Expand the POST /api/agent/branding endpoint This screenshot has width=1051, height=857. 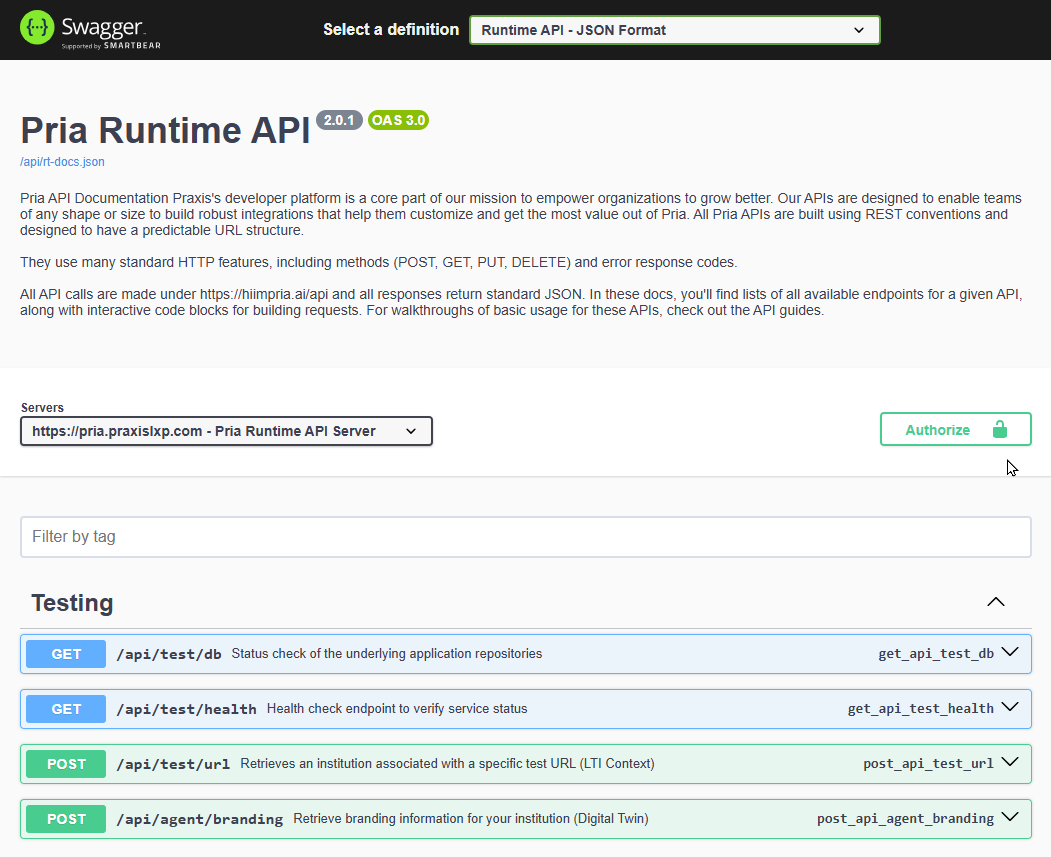pyautogui.click(x=526, y=819)
